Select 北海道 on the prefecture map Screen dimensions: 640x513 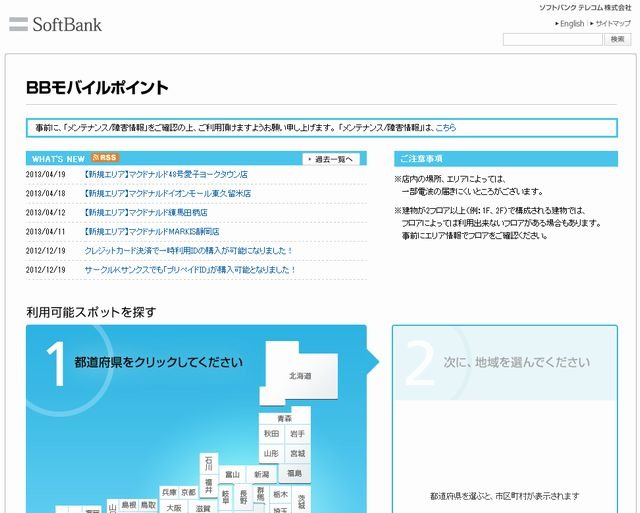(300, 376)
